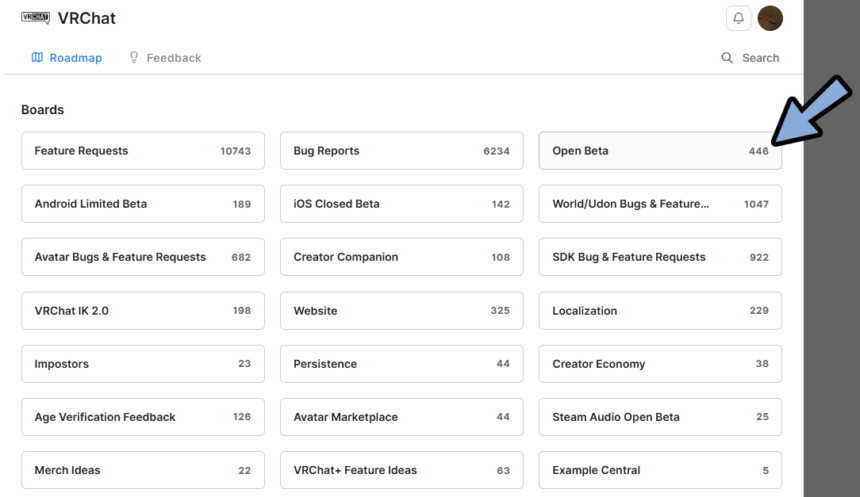Open the Avatar Marketplace board
This screenshot has width=860, height=497.
(x=401, y=417)
